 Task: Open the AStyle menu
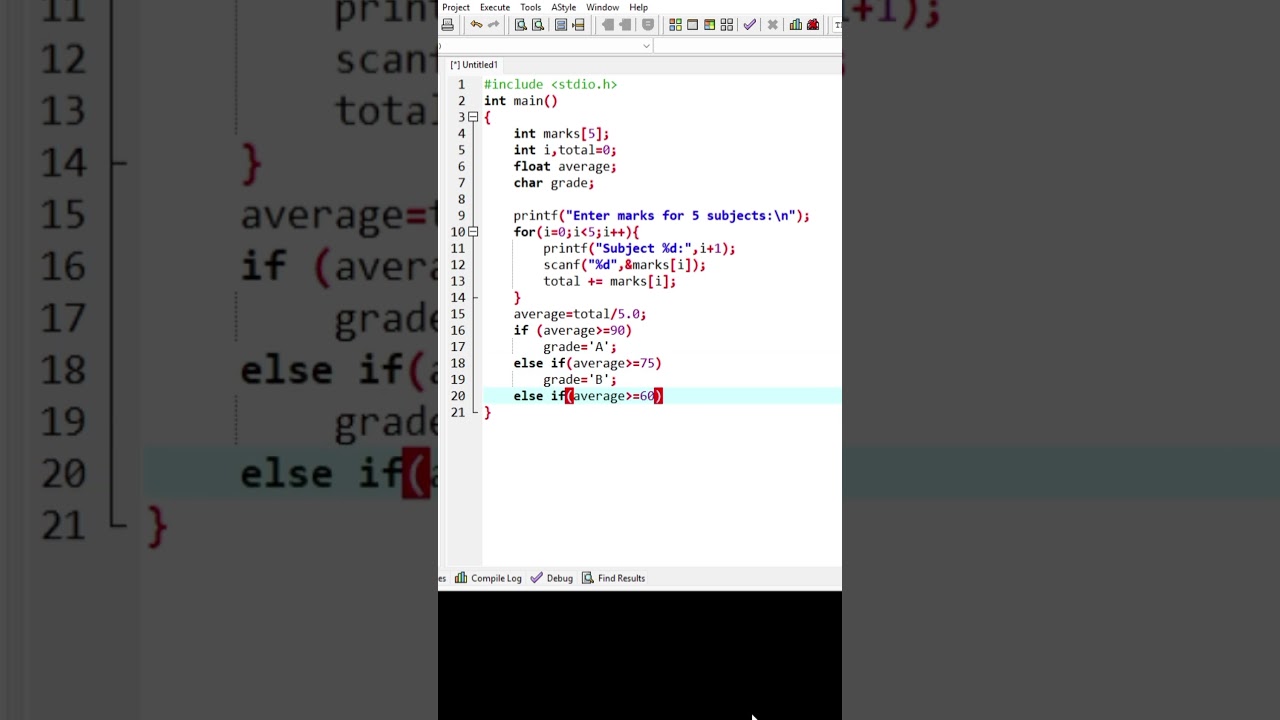(x=564, y=7)
